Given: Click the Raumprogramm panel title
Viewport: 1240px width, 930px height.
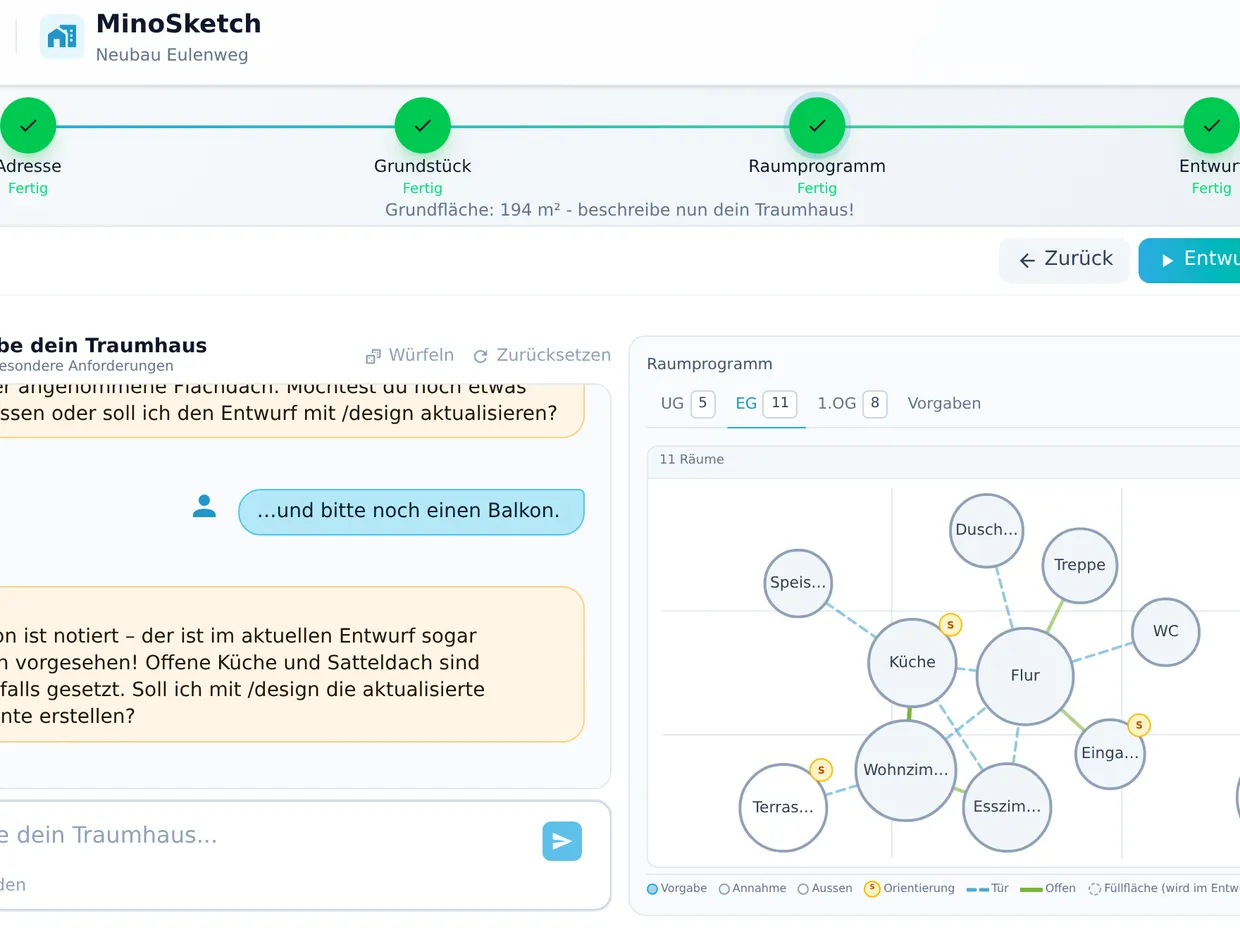Looking at the screenshot, I should [x=710, y=364].
